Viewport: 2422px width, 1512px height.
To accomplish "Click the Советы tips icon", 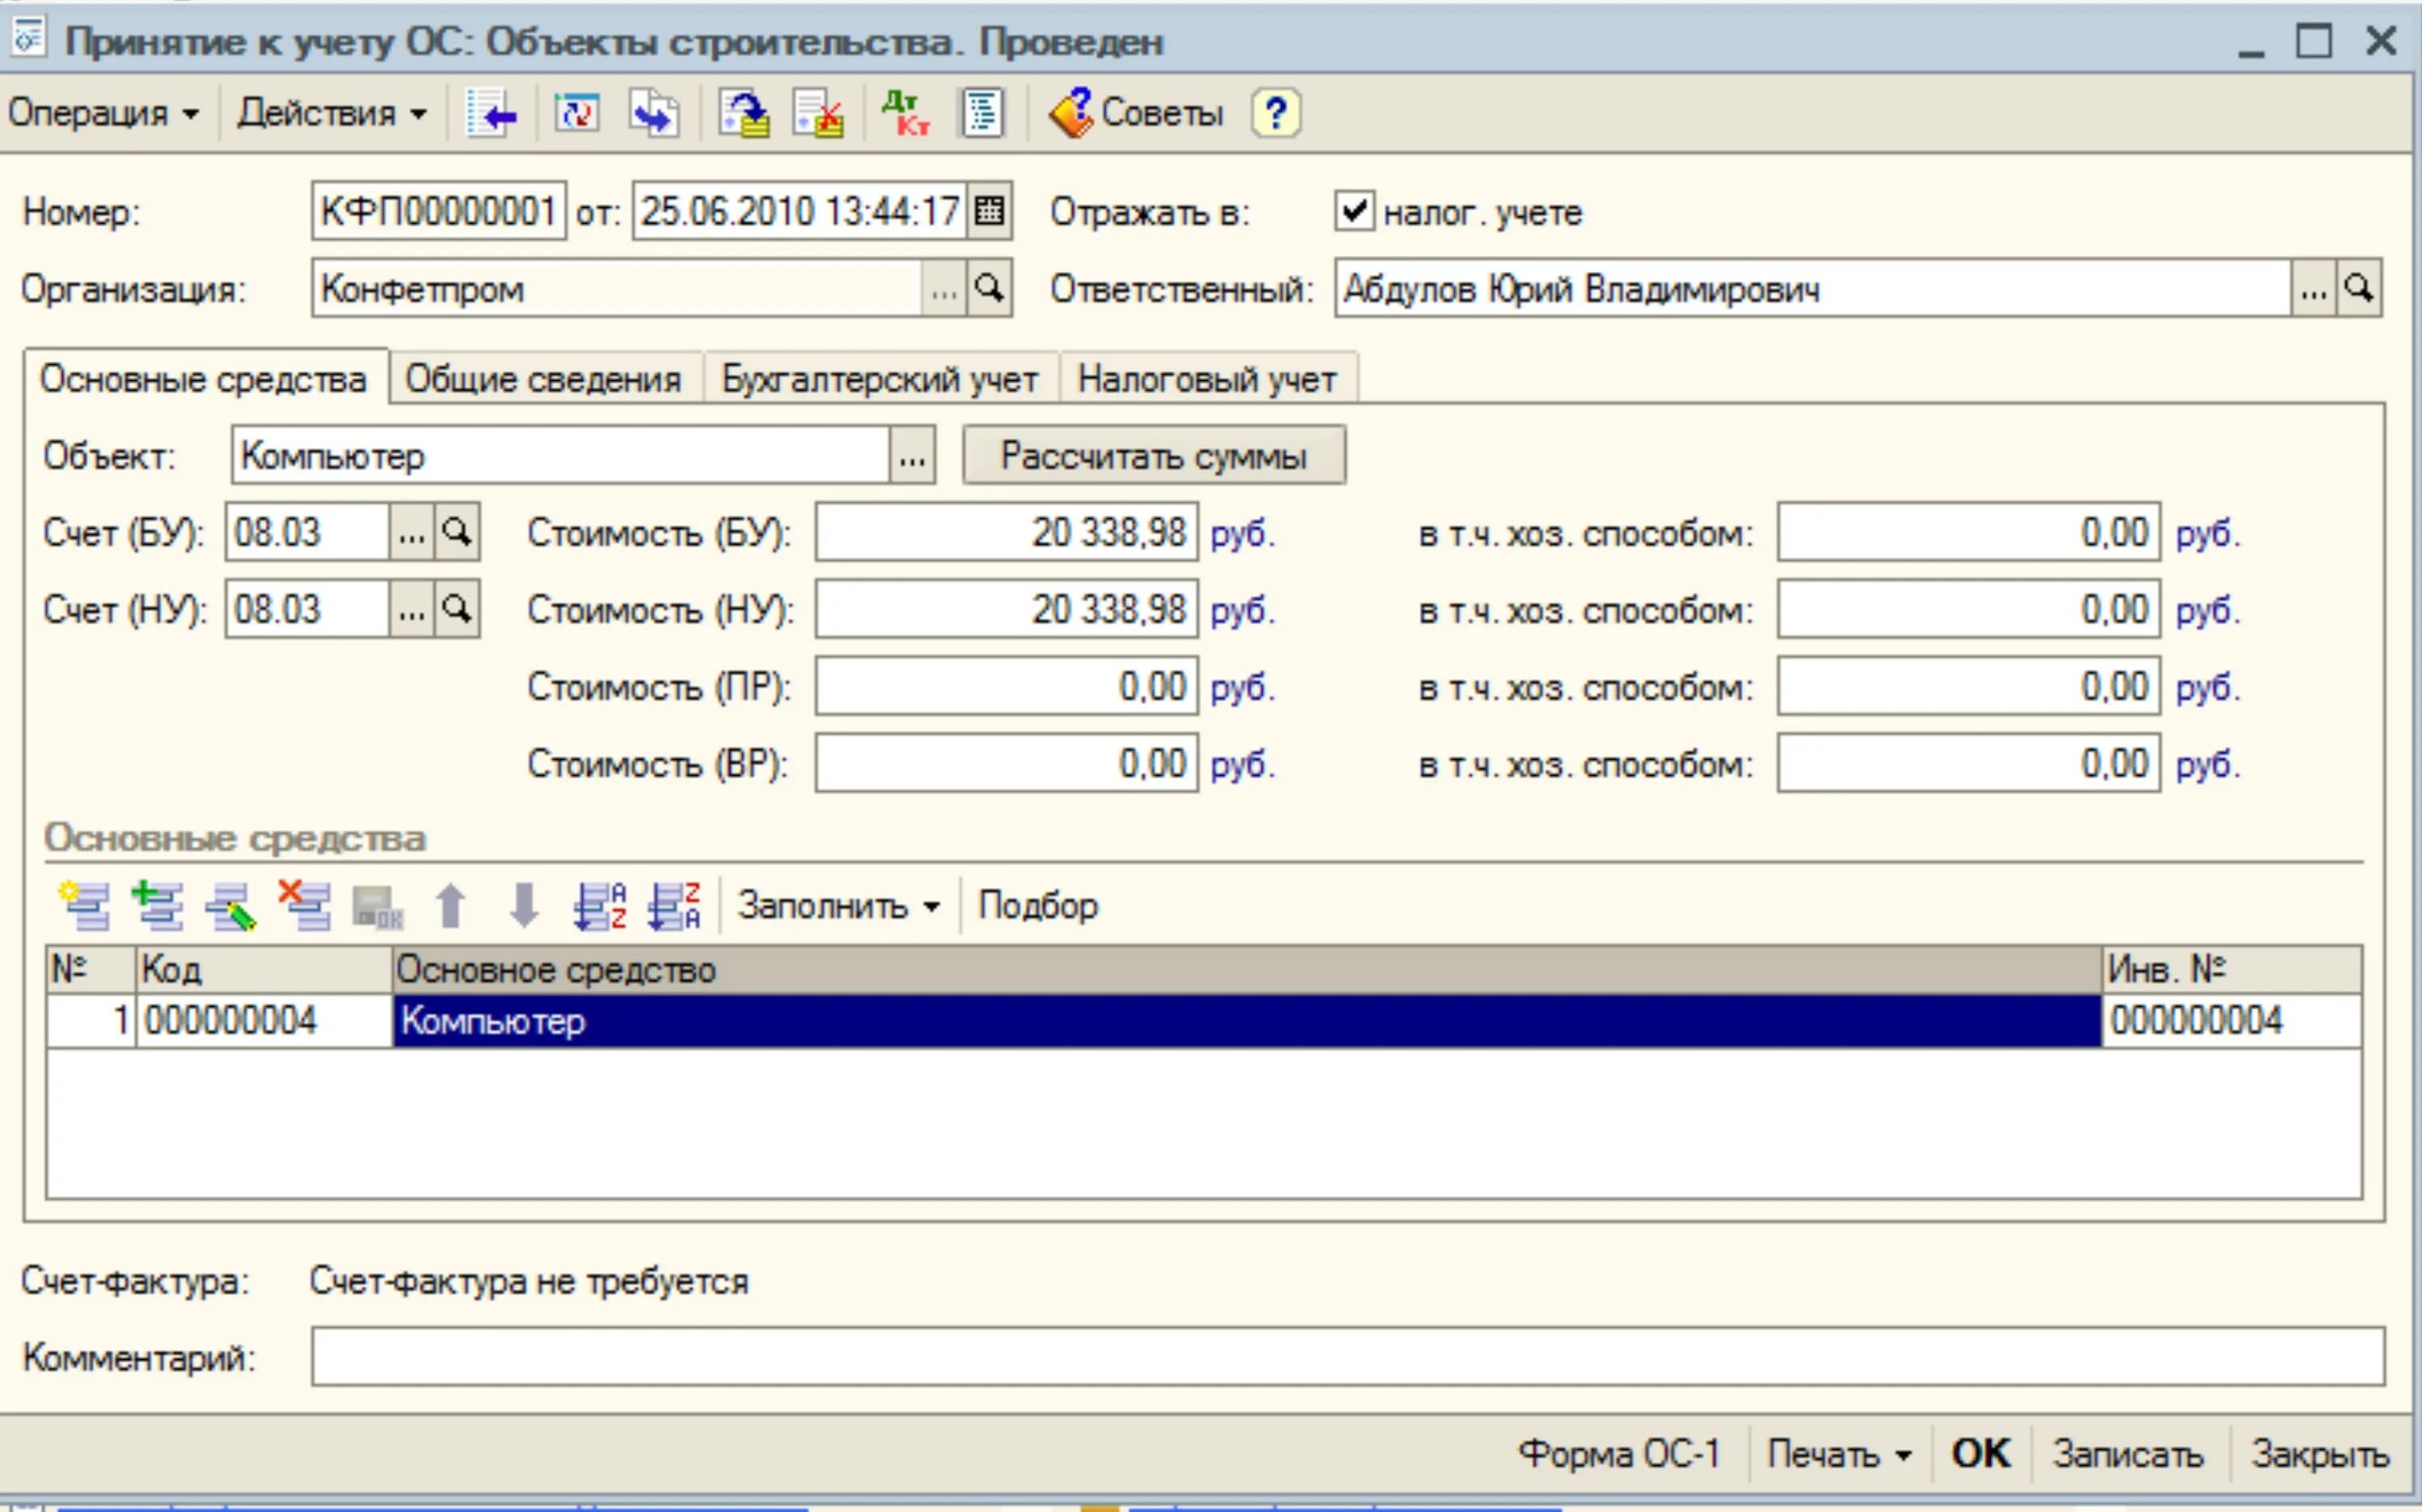I will pyautogui.click(x=1136, y=113).
